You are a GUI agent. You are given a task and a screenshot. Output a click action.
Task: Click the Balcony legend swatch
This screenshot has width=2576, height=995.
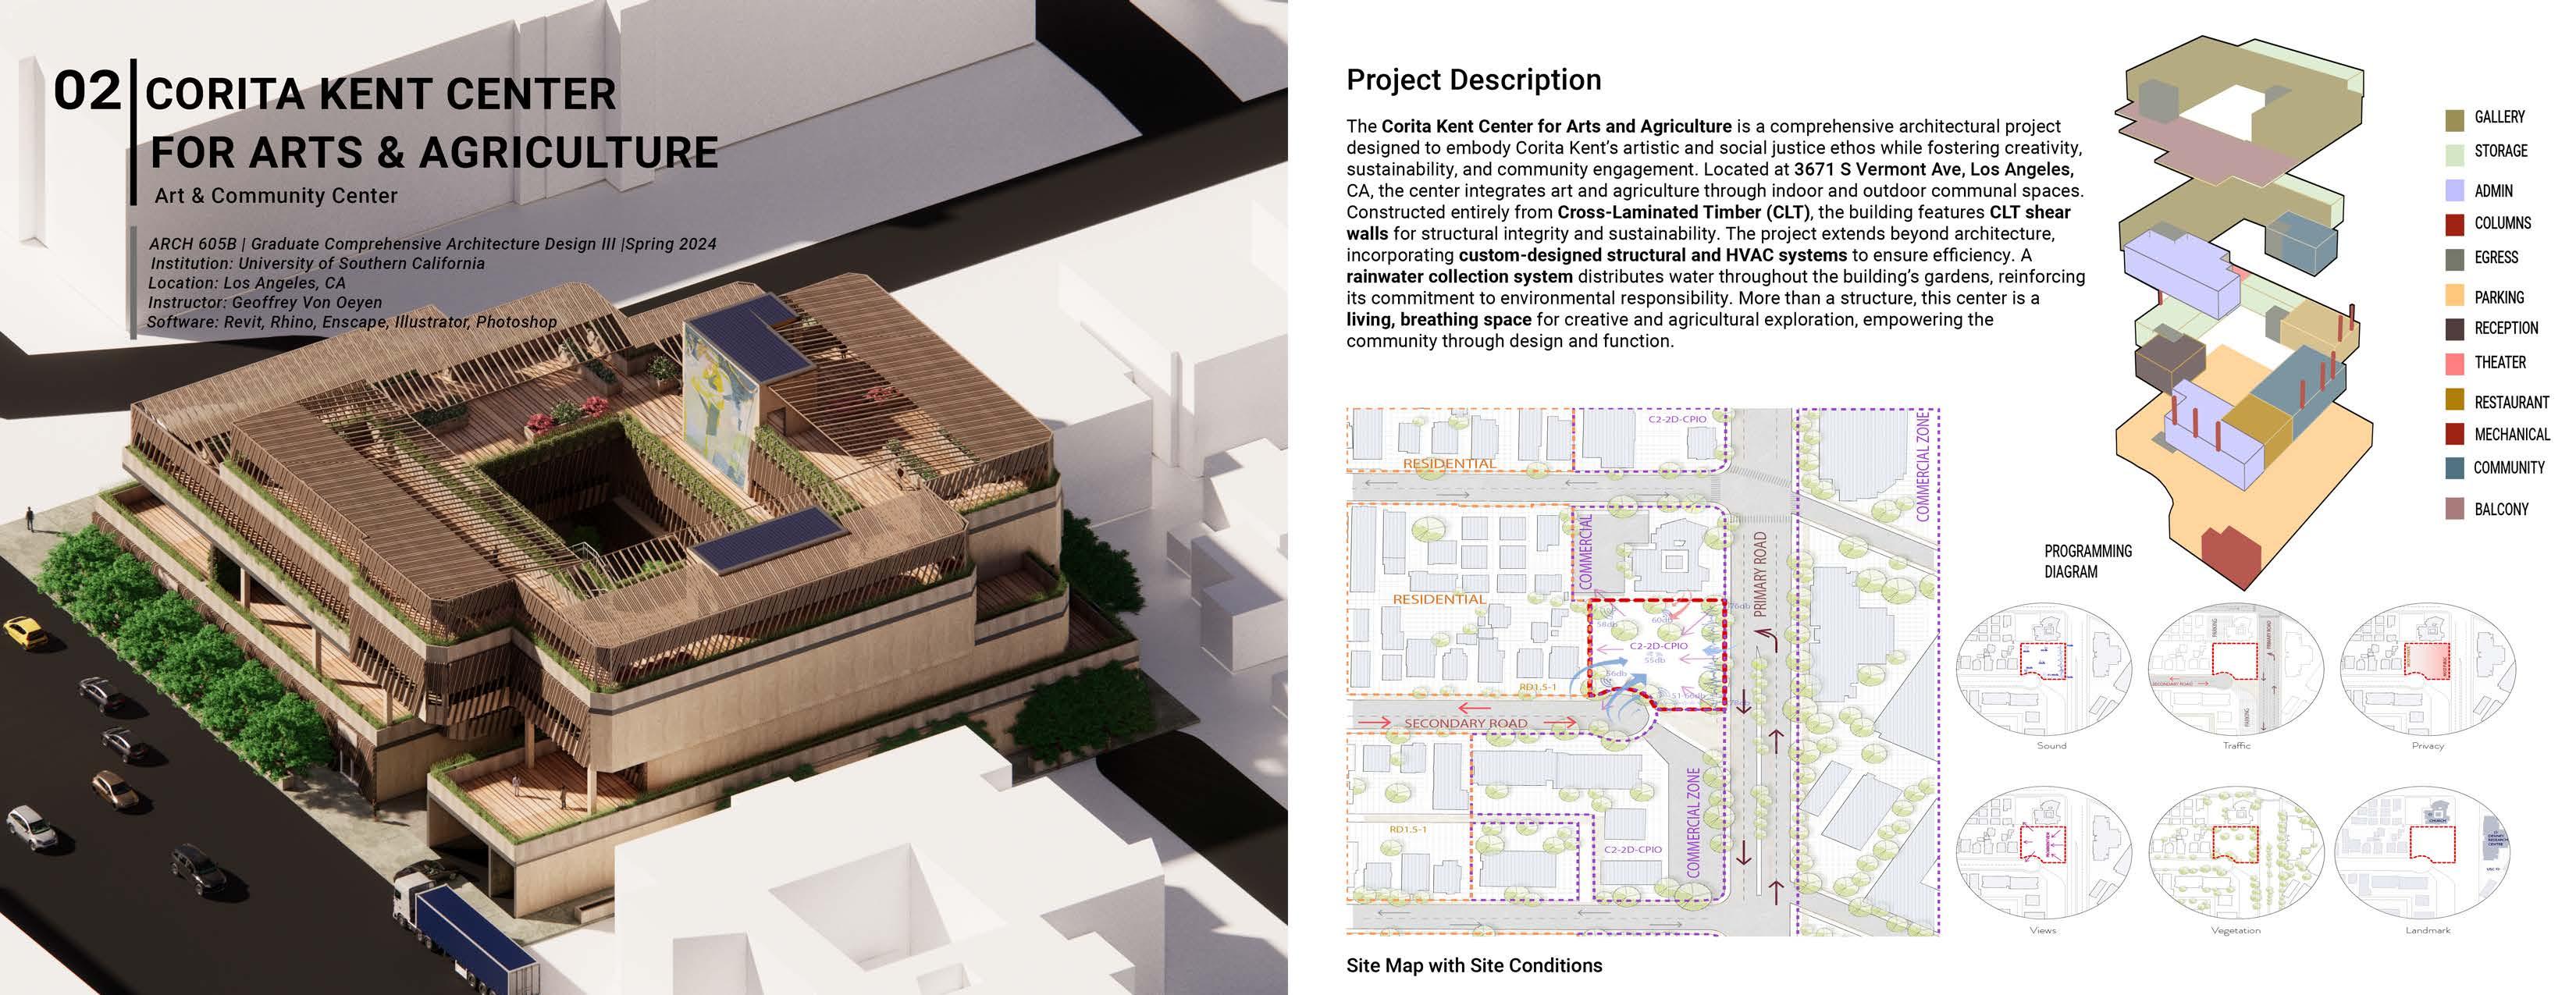(2454, 508)
